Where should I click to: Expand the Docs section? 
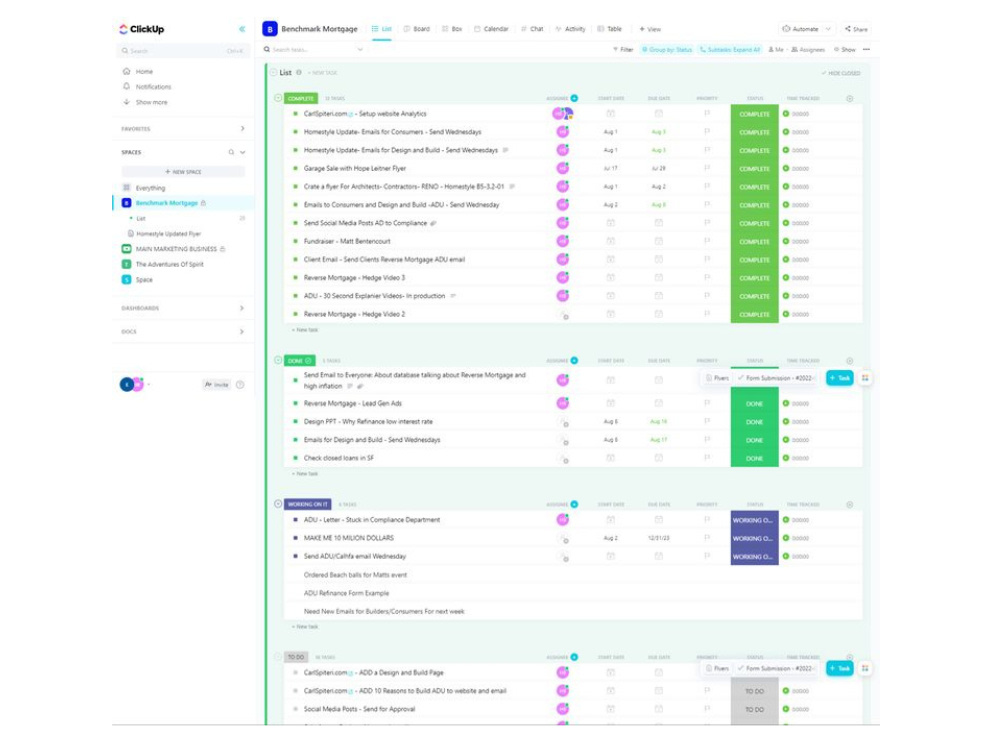tap(242, 332)
